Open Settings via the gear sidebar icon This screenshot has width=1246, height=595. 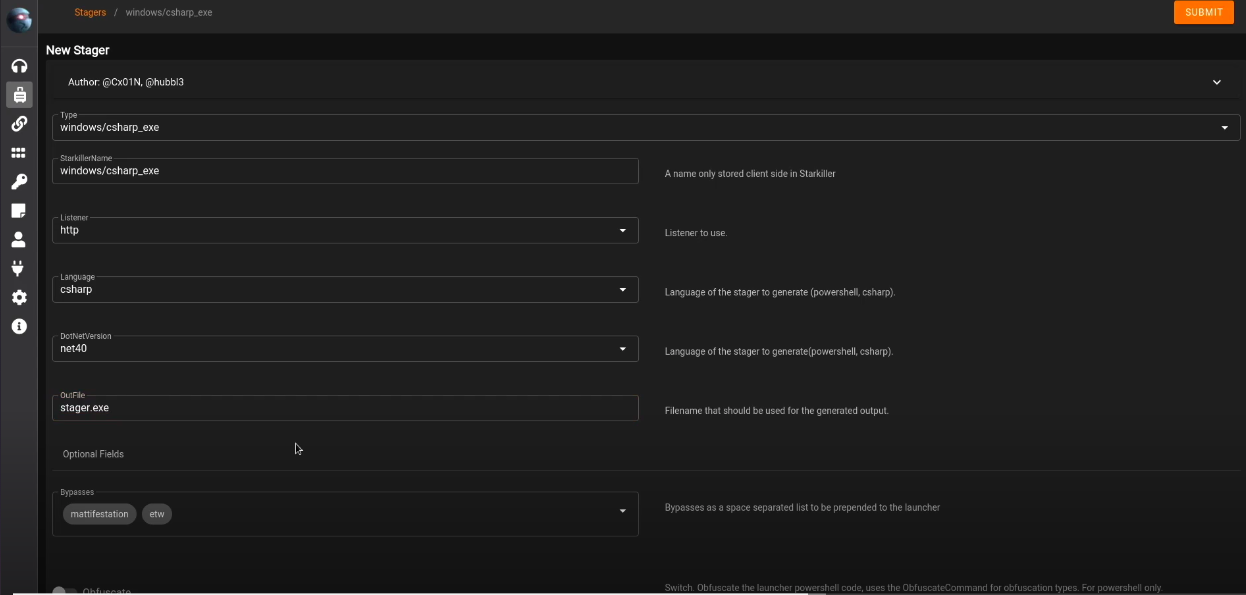19,297
